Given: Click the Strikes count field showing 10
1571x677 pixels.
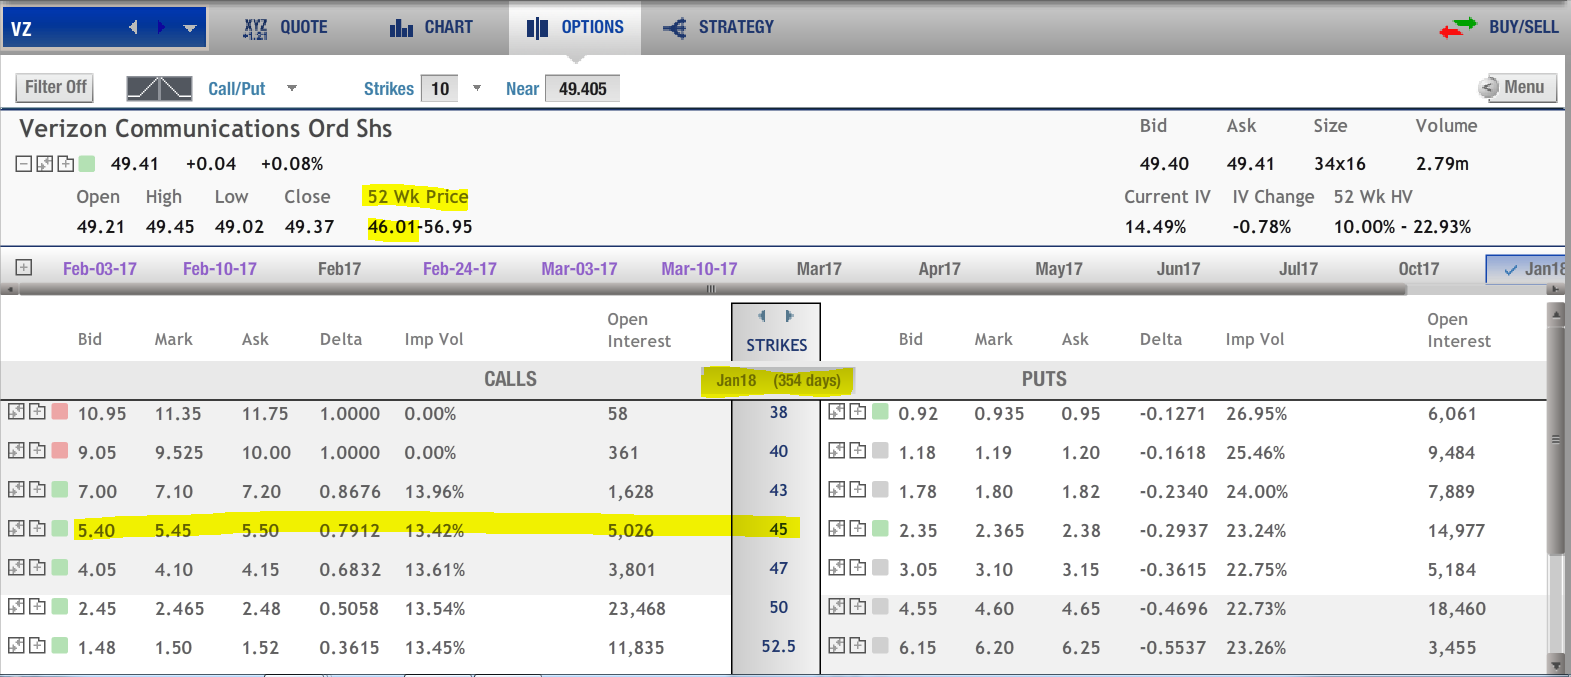Looking at the screenshot, I should [440, 89].
